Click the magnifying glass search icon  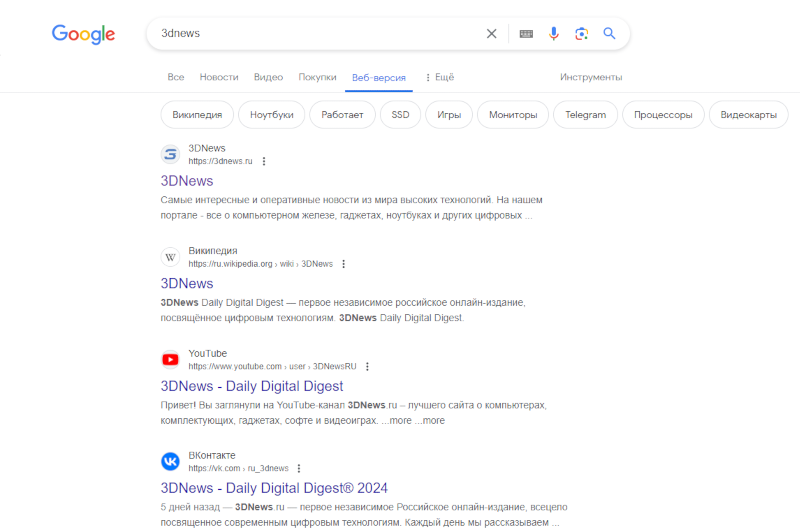point(609,33)
